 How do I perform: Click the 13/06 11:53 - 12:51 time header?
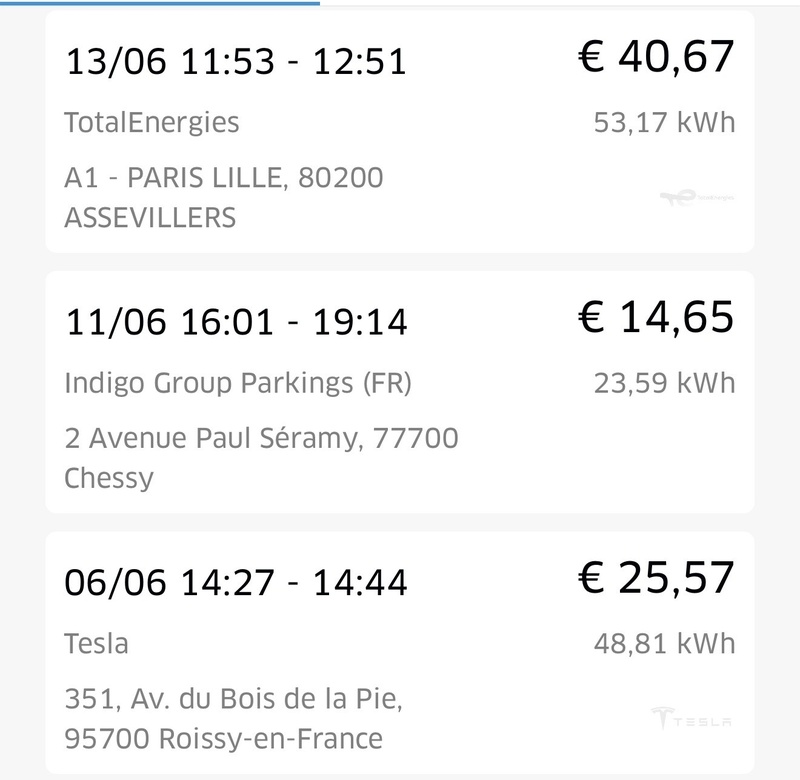click(236, 62)
